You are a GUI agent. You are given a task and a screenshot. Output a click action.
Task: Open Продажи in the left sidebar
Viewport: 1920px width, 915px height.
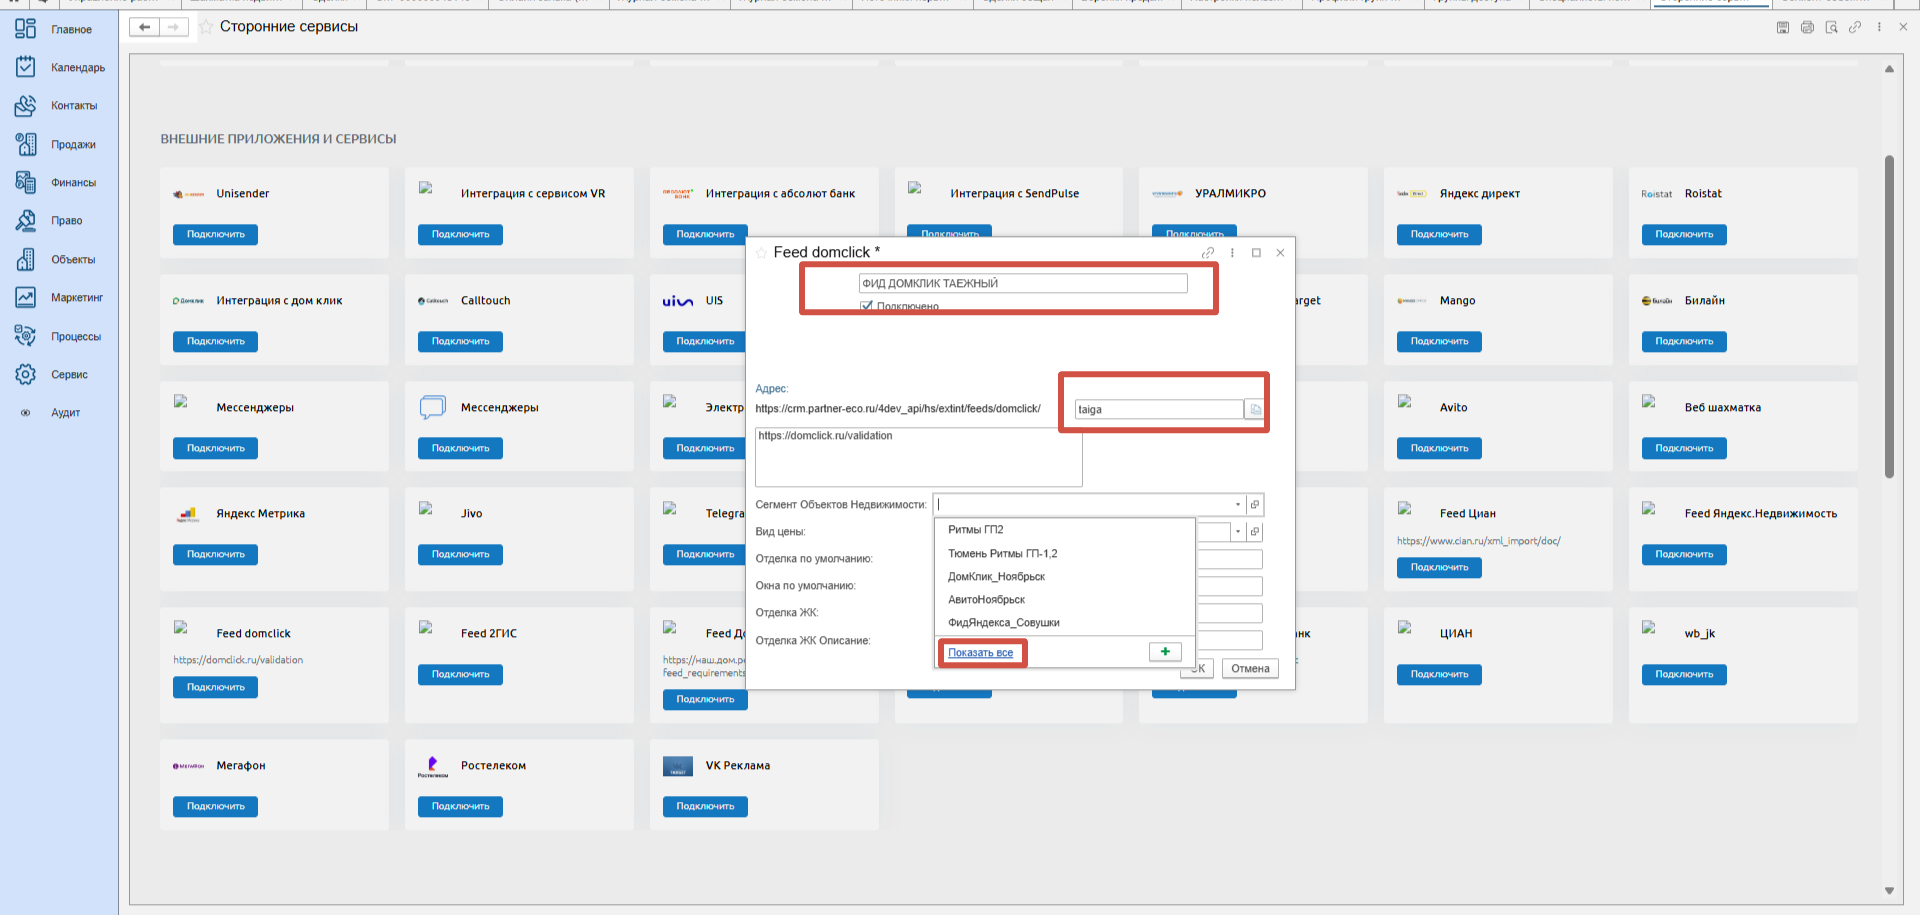coord(73,144)
